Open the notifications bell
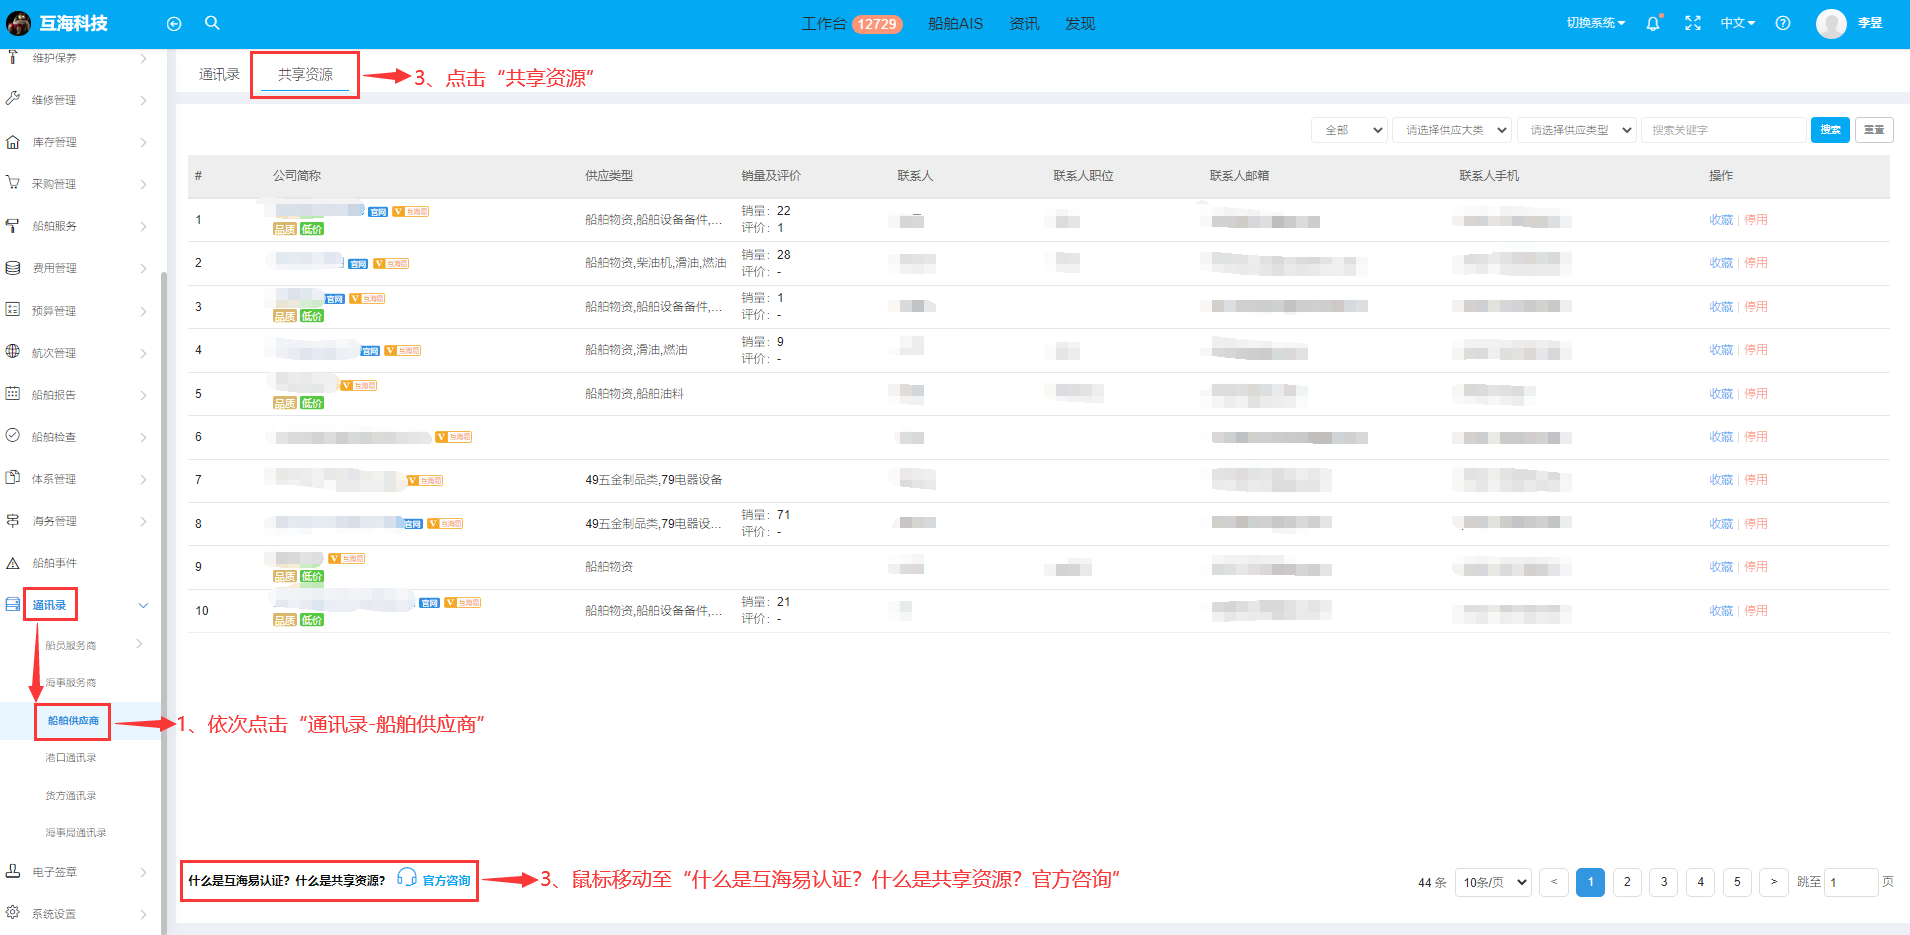 (1653, 23)
